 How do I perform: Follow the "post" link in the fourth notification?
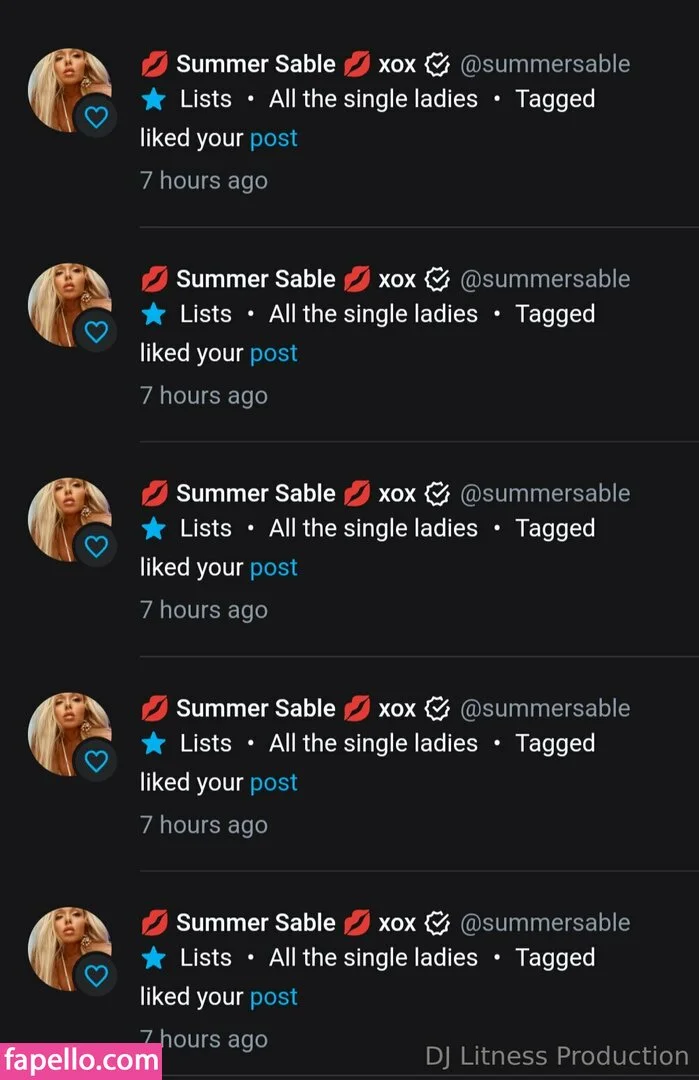tap(274, 782)
